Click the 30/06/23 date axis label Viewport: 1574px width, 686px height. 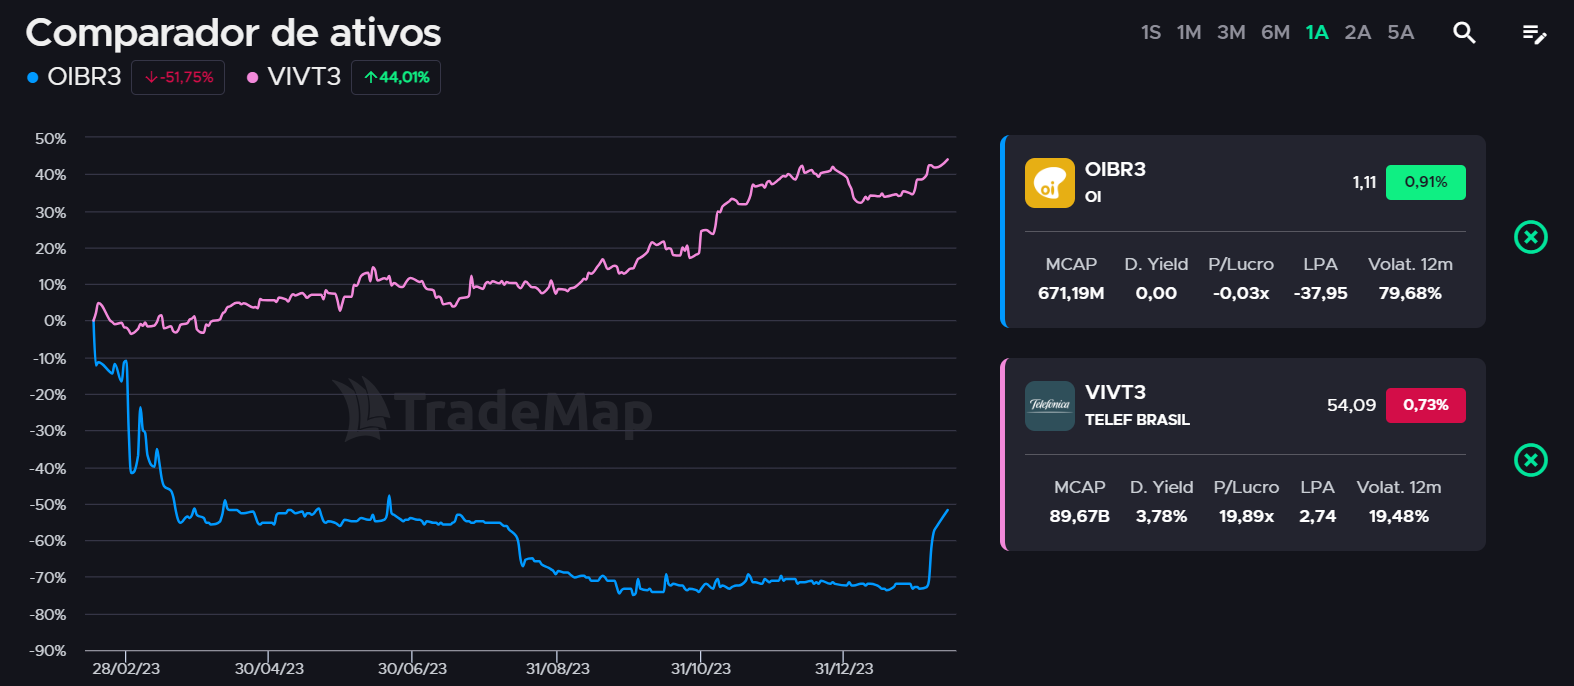(412, 668)
